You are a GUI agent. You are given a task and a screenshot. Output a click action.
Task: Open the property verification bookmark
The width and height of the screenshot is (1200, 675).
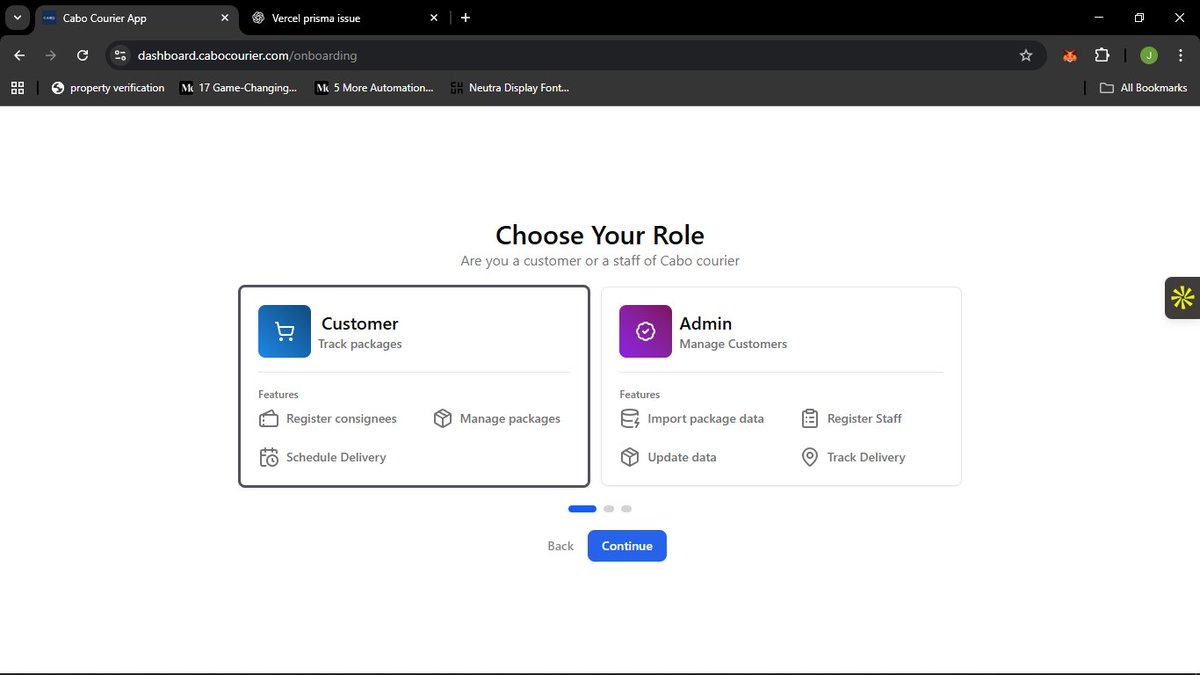tap(108, 88)
